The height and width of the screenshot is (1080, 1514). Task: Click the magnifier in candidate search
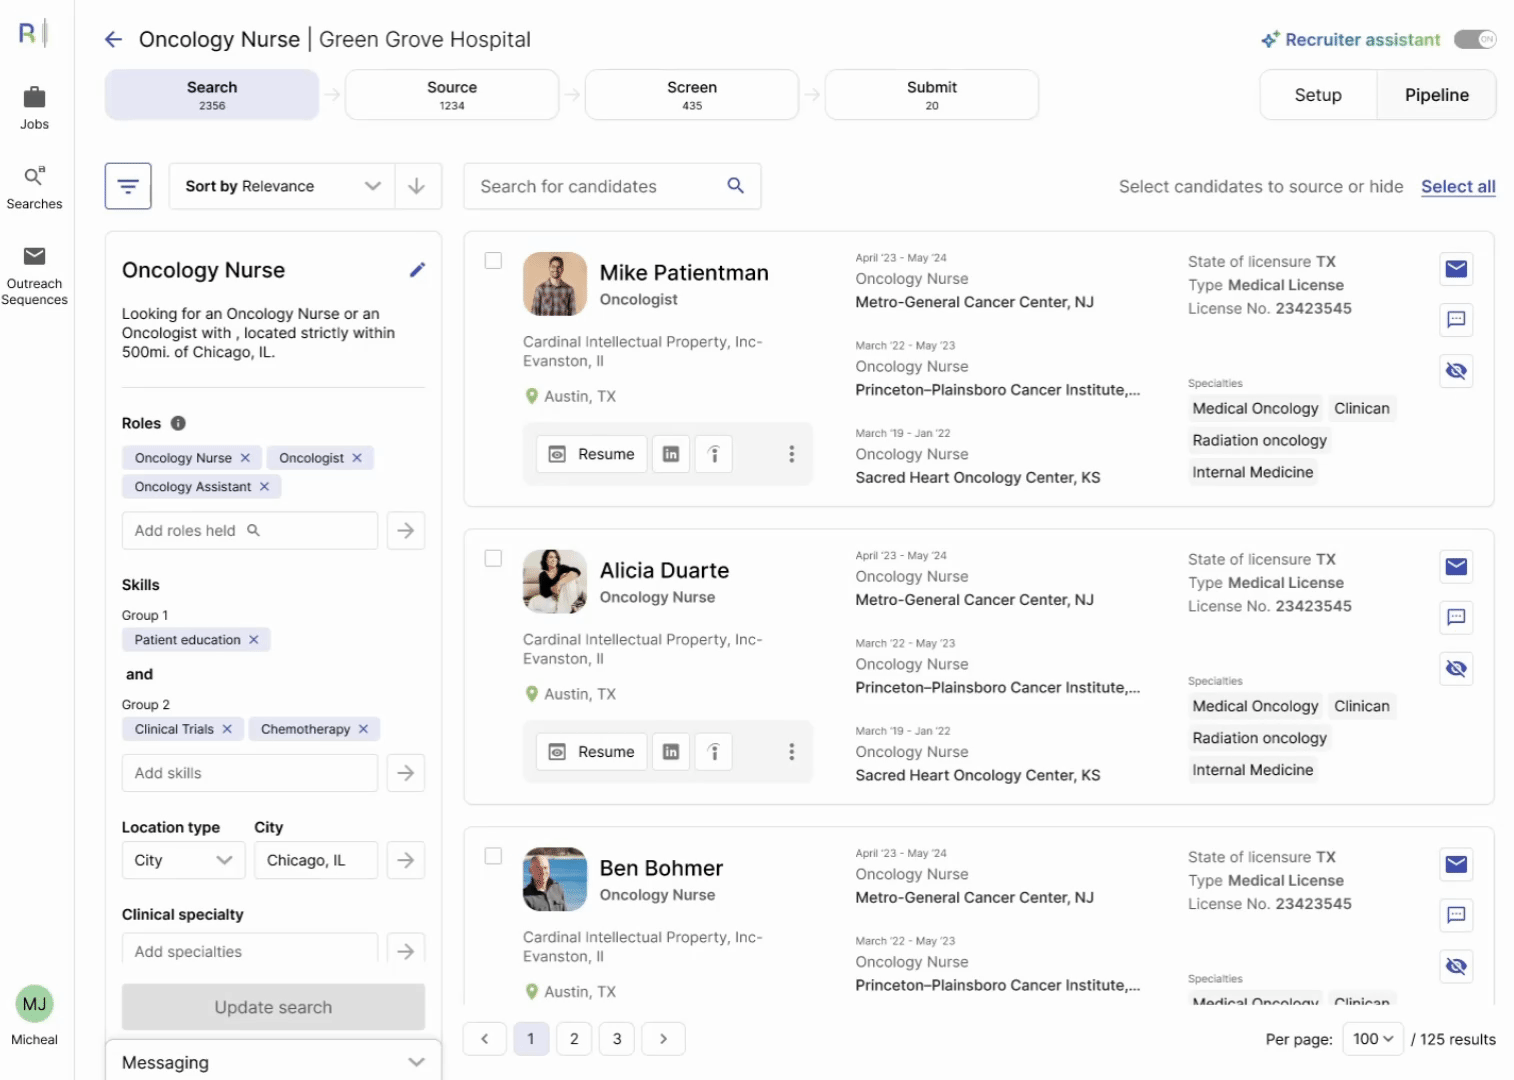click(x=736, y=186)
